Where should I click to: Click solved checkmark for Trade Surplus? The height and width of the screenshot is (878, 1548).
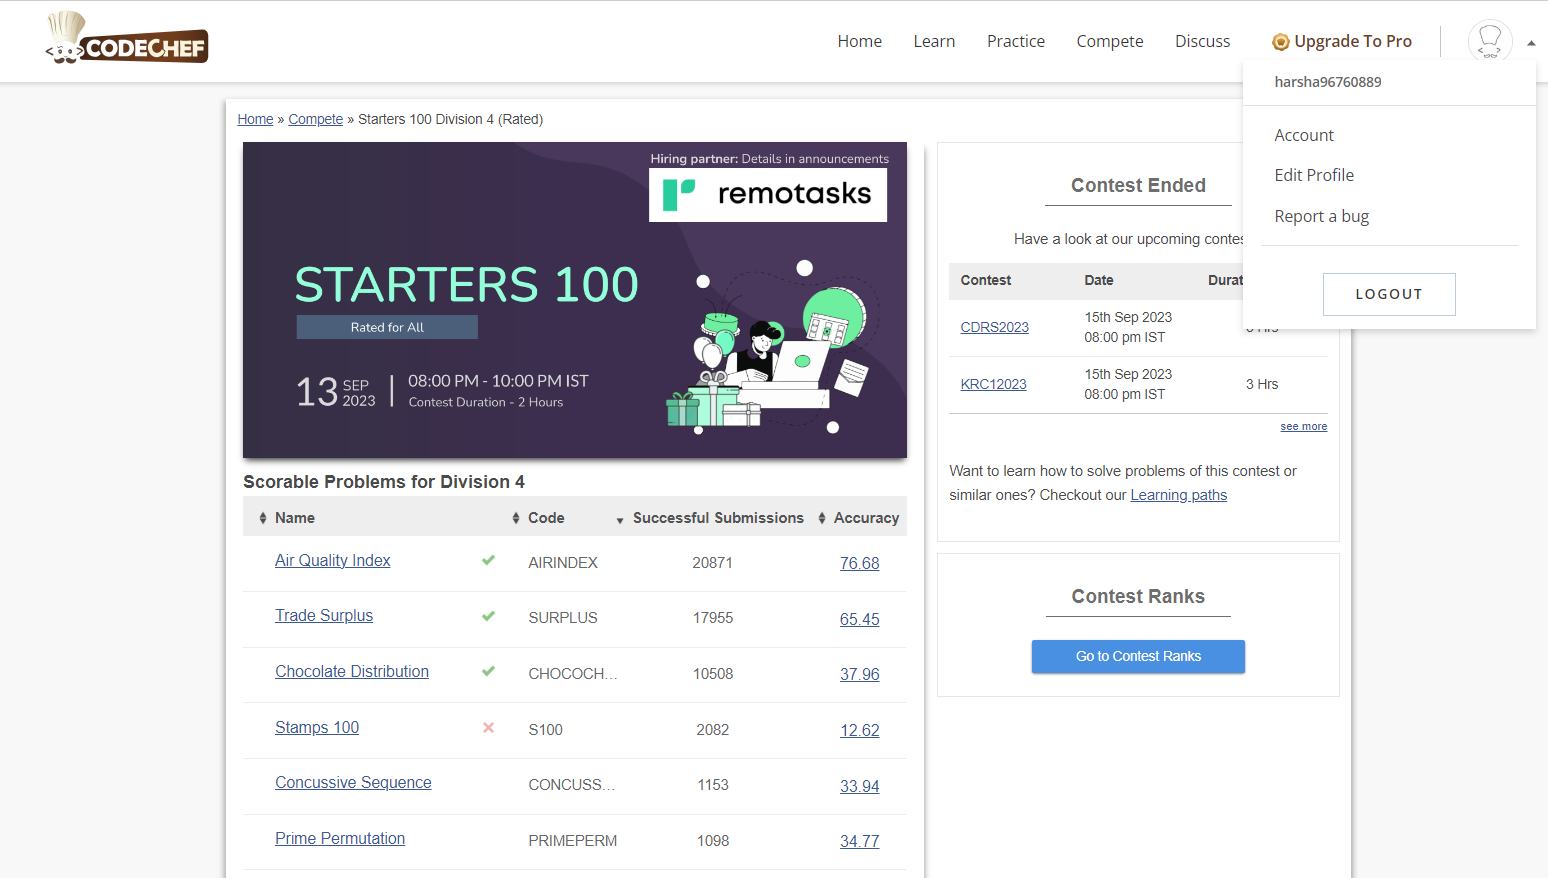(x=488, y=616)
